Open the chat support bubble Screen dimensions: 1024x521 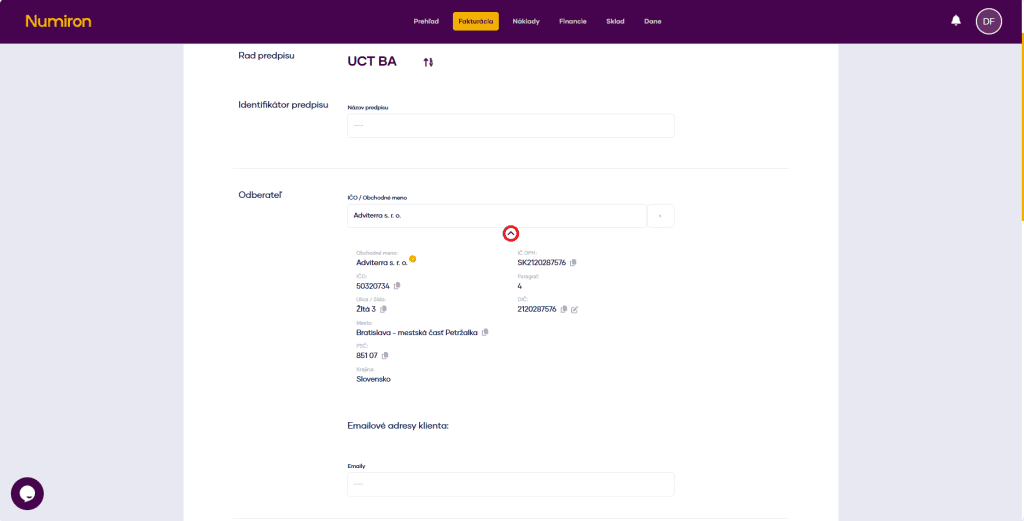tap(27, 493)
